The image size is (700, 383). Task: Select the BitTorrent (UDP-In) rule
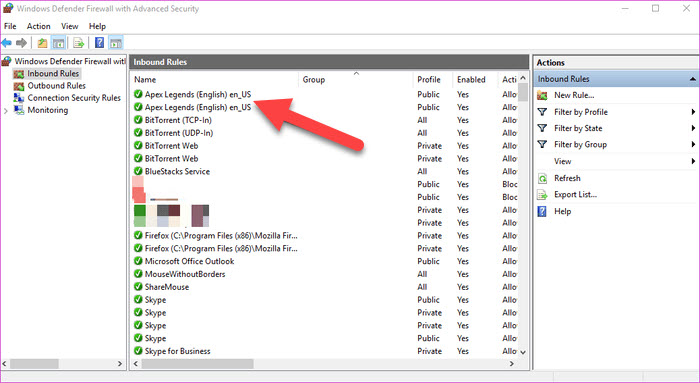pyautogui.click(x=179, y=133)
